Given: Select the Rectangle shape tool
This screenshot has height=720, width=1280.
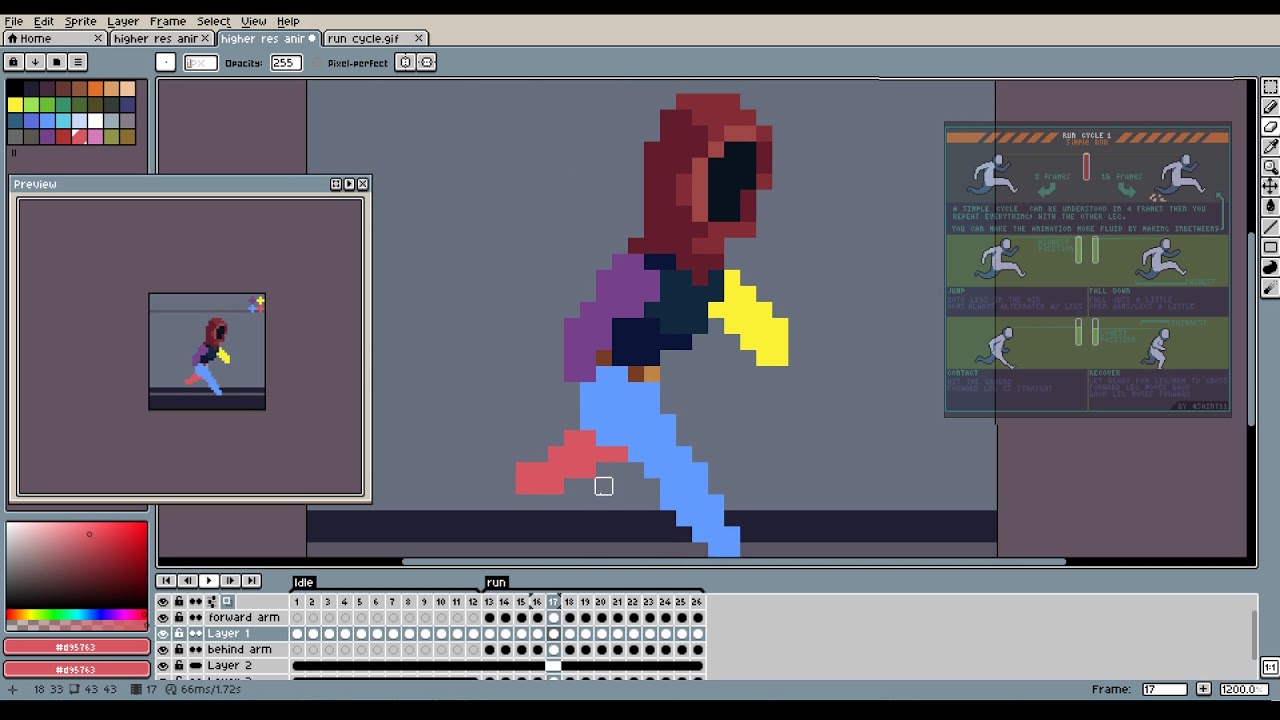Looking at the screenshot, I should (1270, 247).
